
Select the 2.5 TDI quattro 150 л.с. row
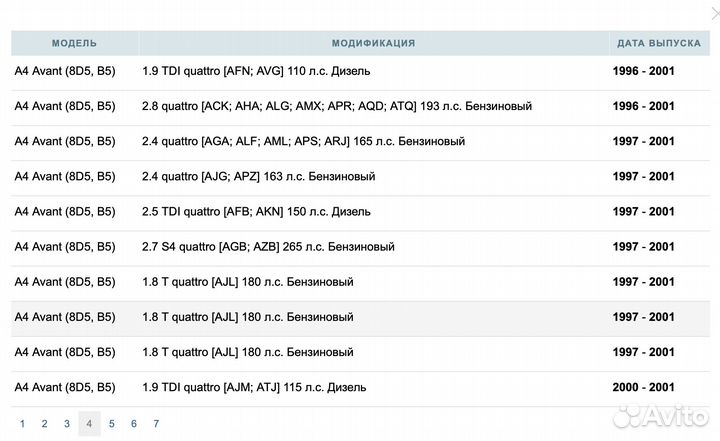pos(257,211)
